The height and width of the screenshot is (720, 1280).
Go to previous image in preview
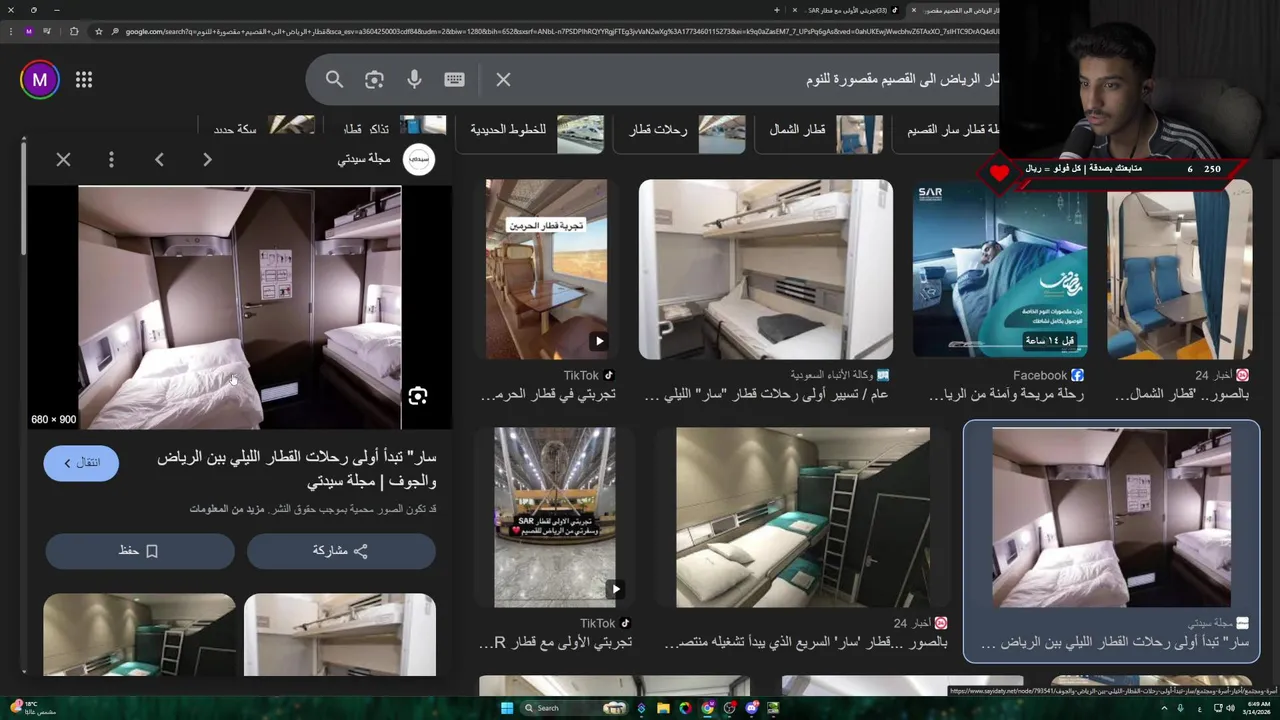click(x=159, y=159)
